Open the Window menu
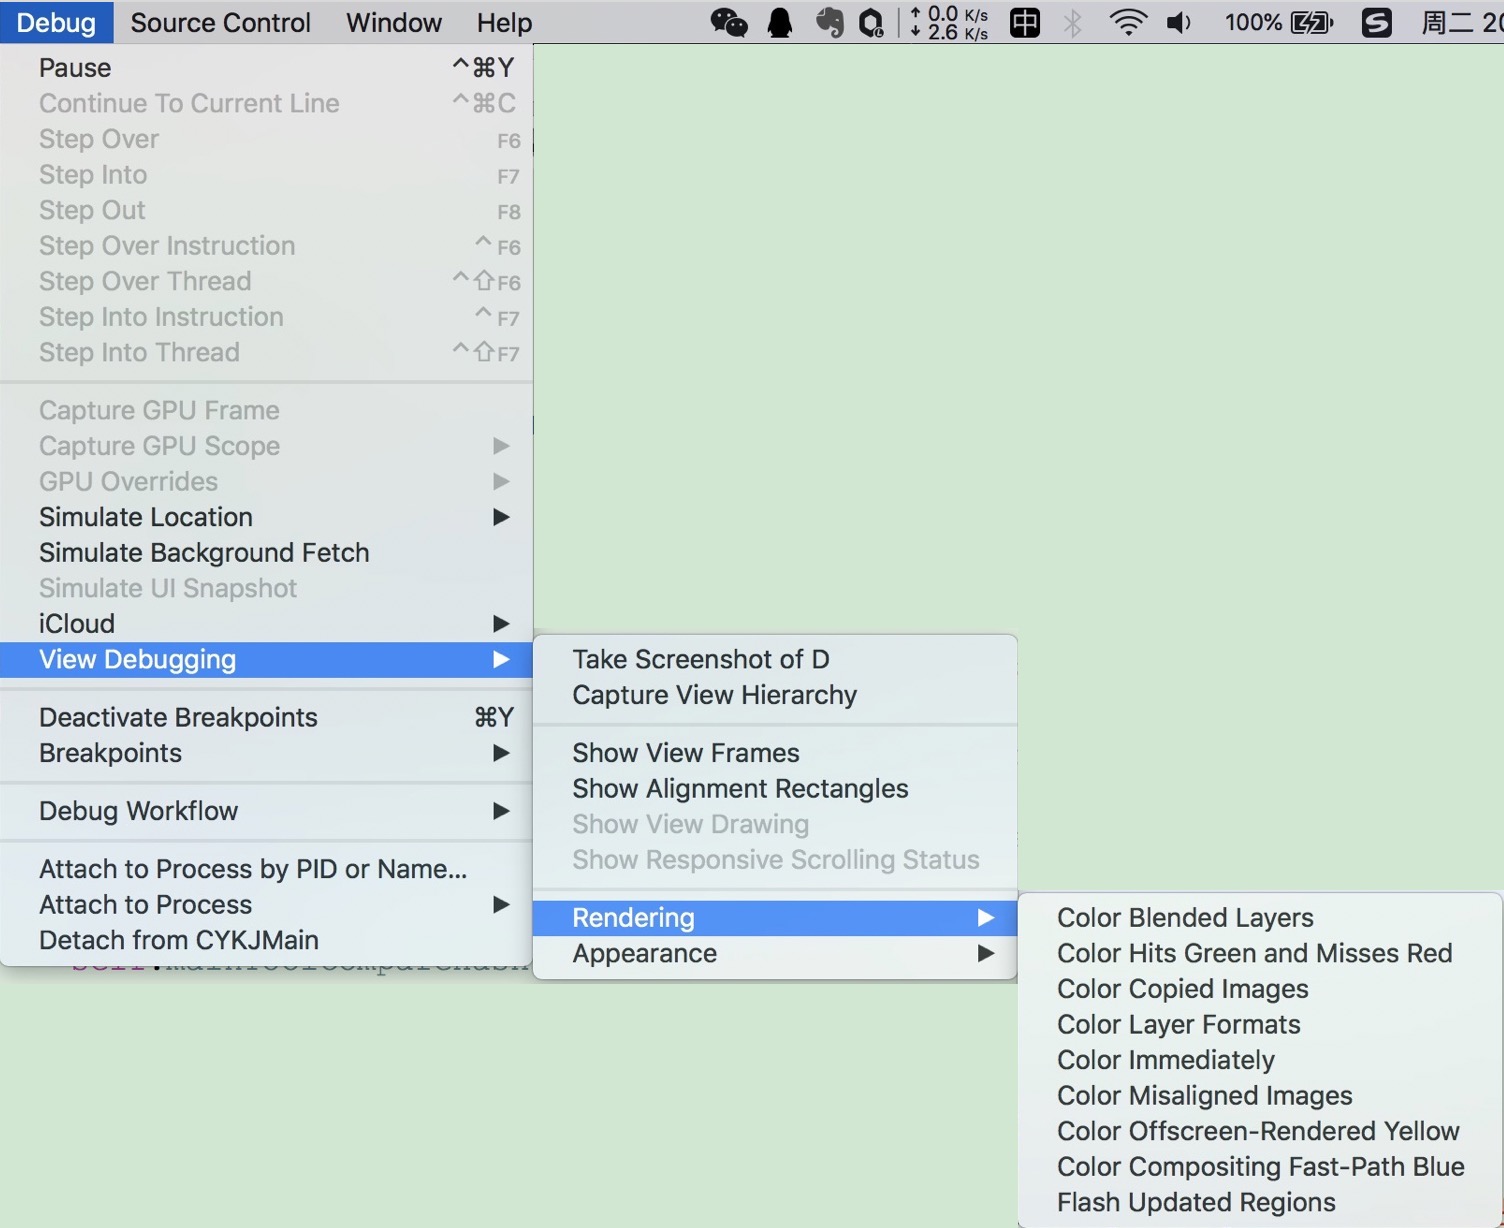The width and height of the screenshot is (1504, 1228). click(394, 22)
